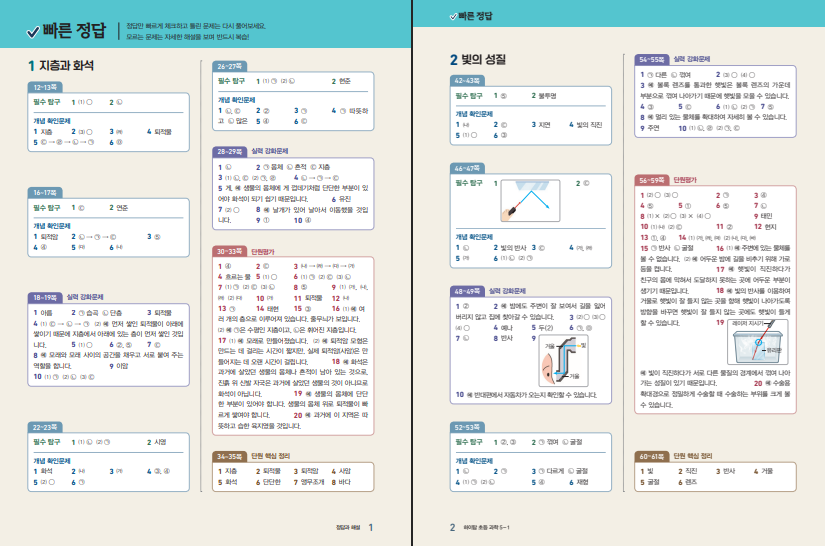Select the purple 28~29쪽 tab
Viewport: 825px width, 546px height.
(212, 151)
